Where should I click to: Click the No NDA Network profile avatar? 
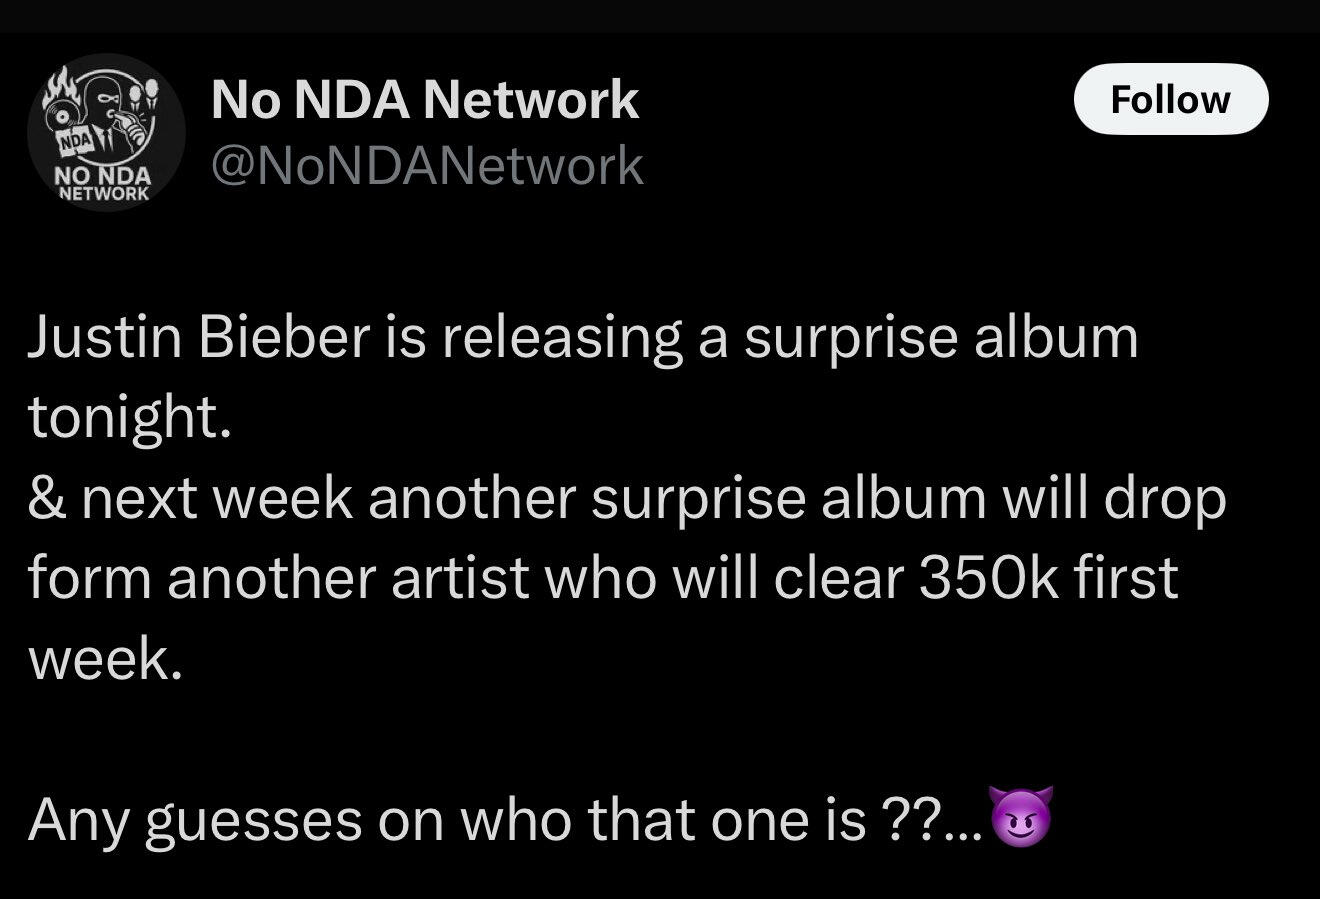click(104, 130)
